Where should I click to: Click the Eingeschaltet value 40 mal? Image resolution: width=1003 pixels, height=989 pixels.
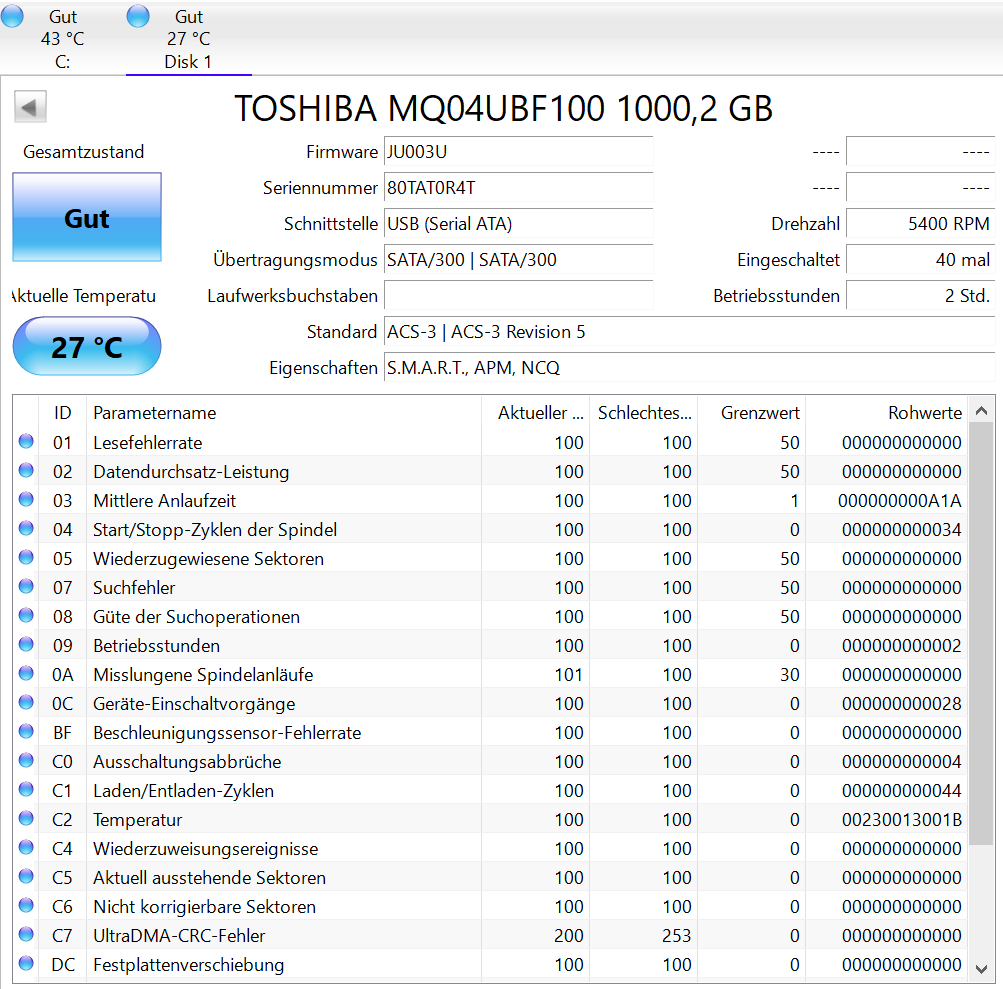coord(920,259)
